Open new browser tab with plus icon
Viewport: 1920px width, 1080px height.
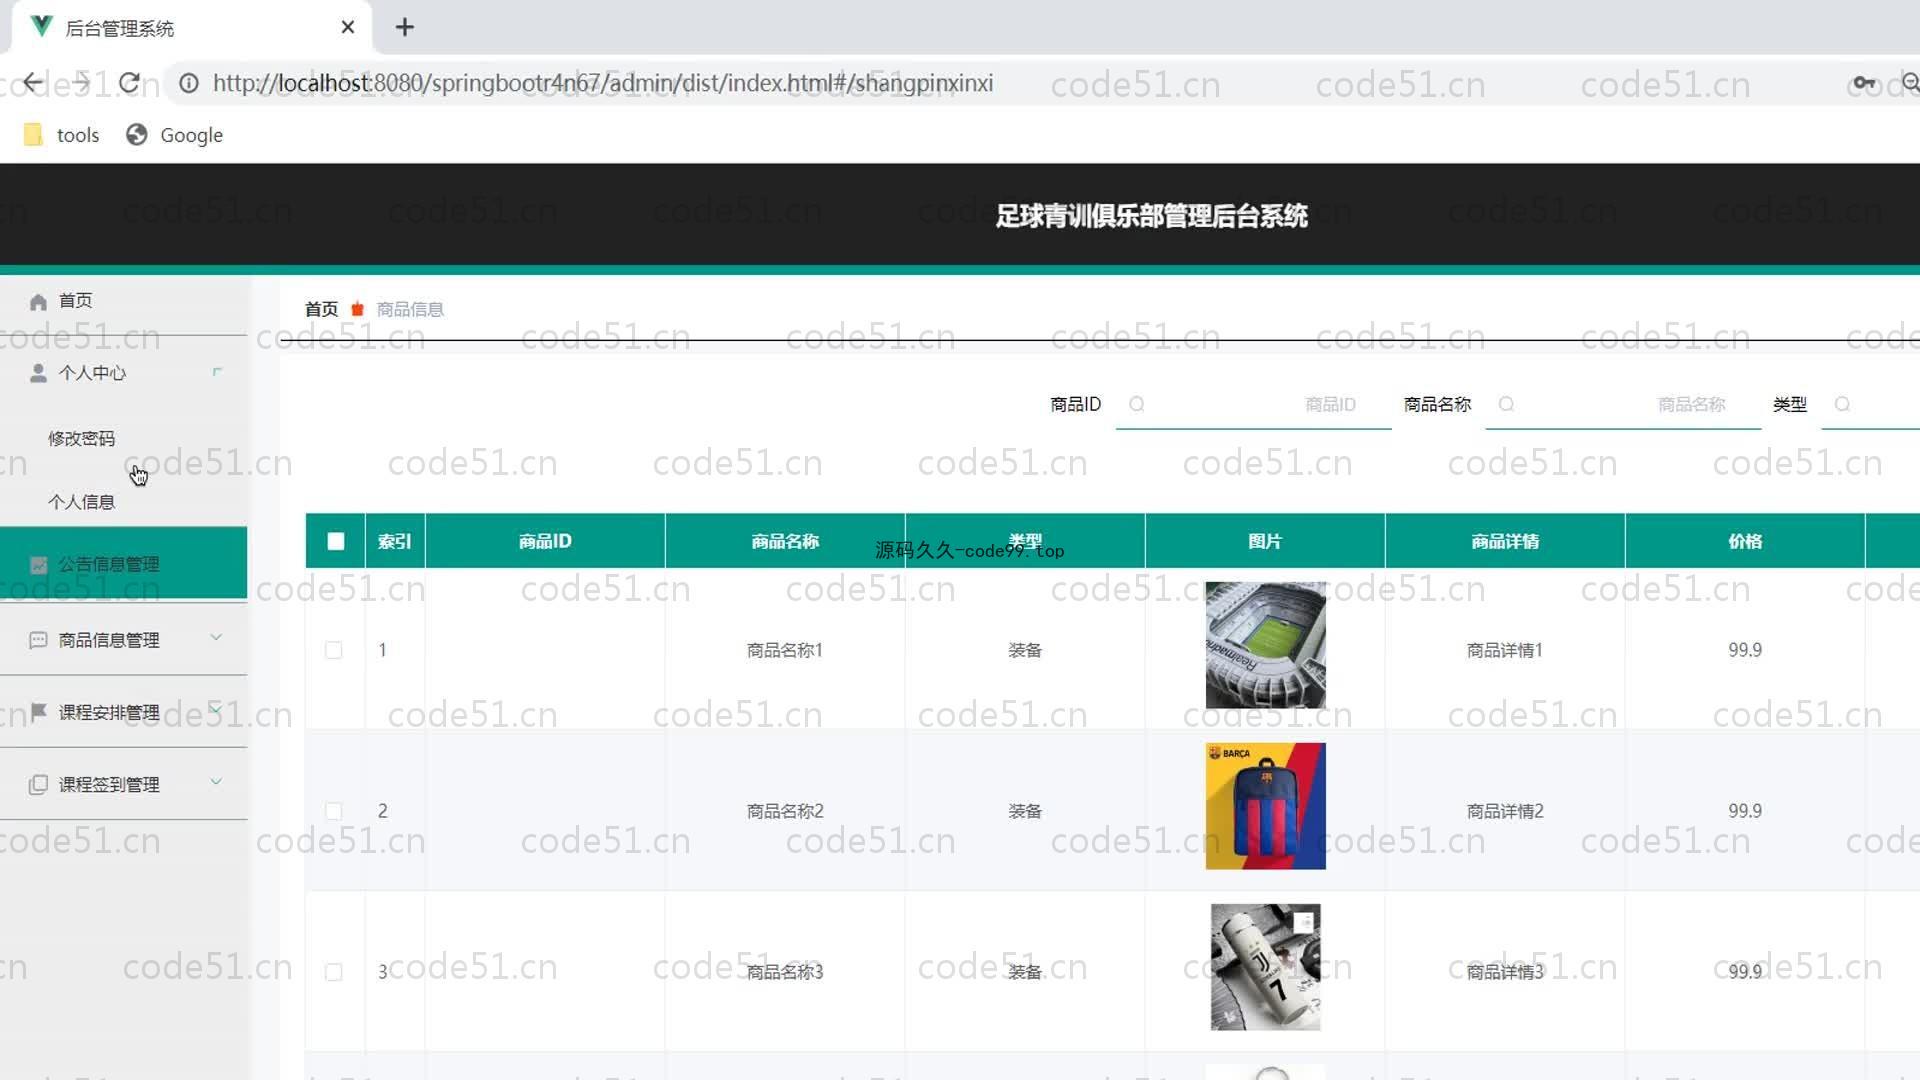pos(404,27)
